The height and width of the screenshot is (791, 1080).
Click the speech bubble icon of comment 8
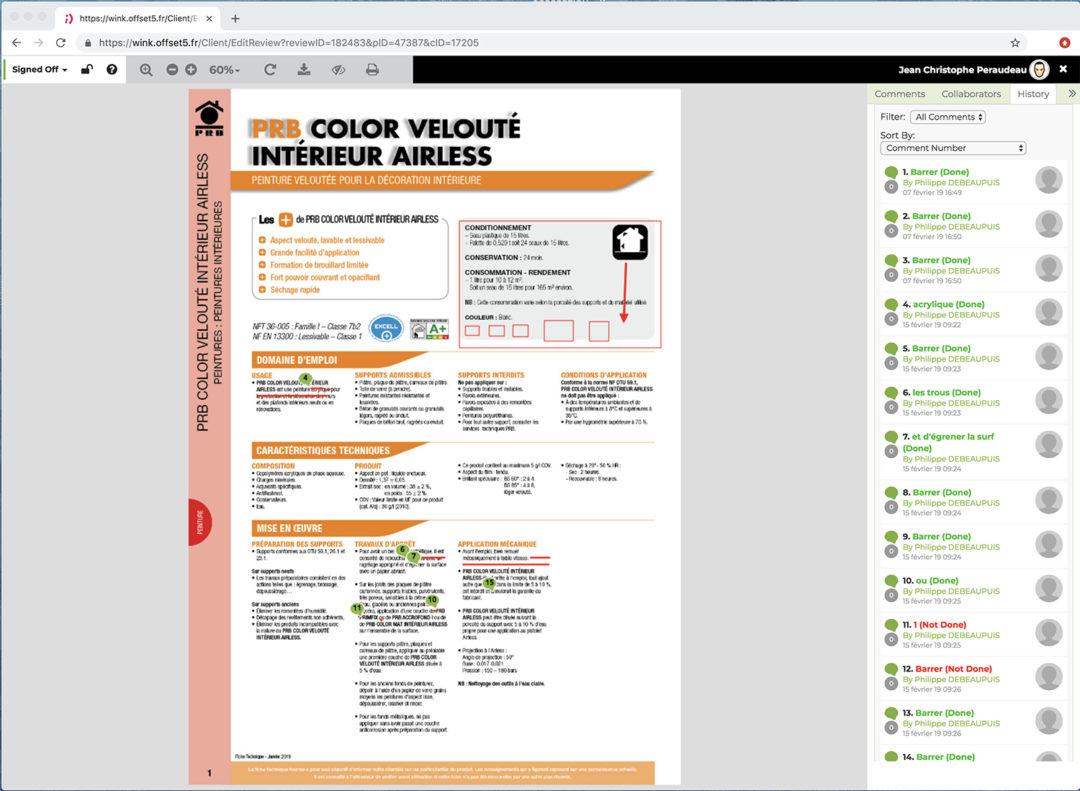(x=891, y=493)
